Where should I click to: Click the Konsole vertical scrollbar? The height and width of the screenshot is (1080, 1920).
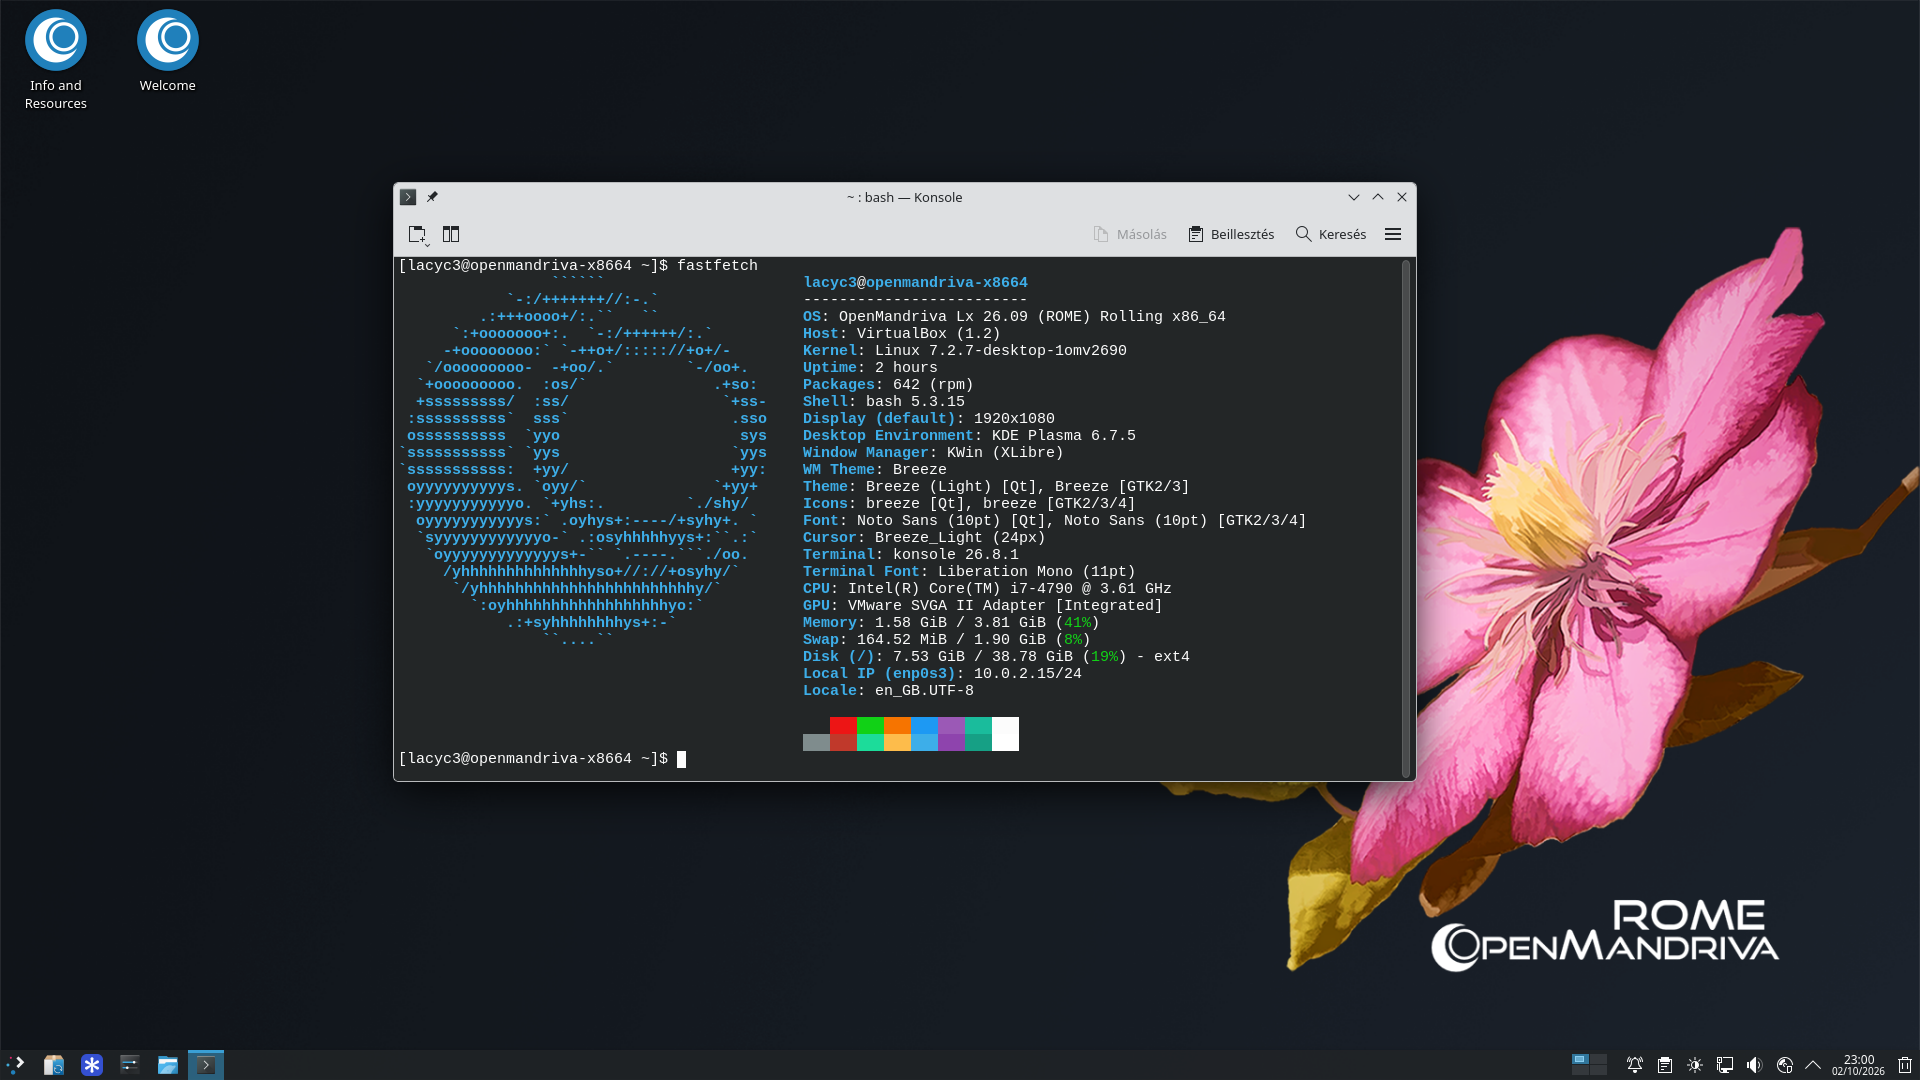(x=1406, y=518)
